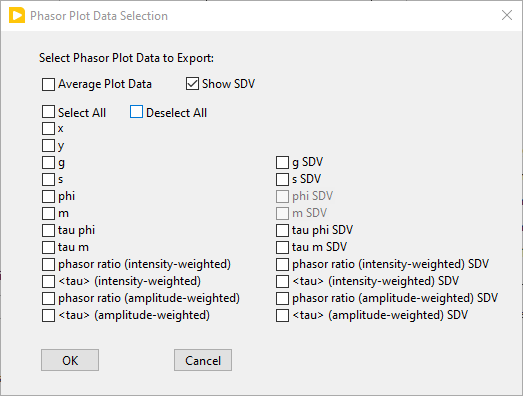
Task: Select the tau phi checkbox
Action: (48, 231)
